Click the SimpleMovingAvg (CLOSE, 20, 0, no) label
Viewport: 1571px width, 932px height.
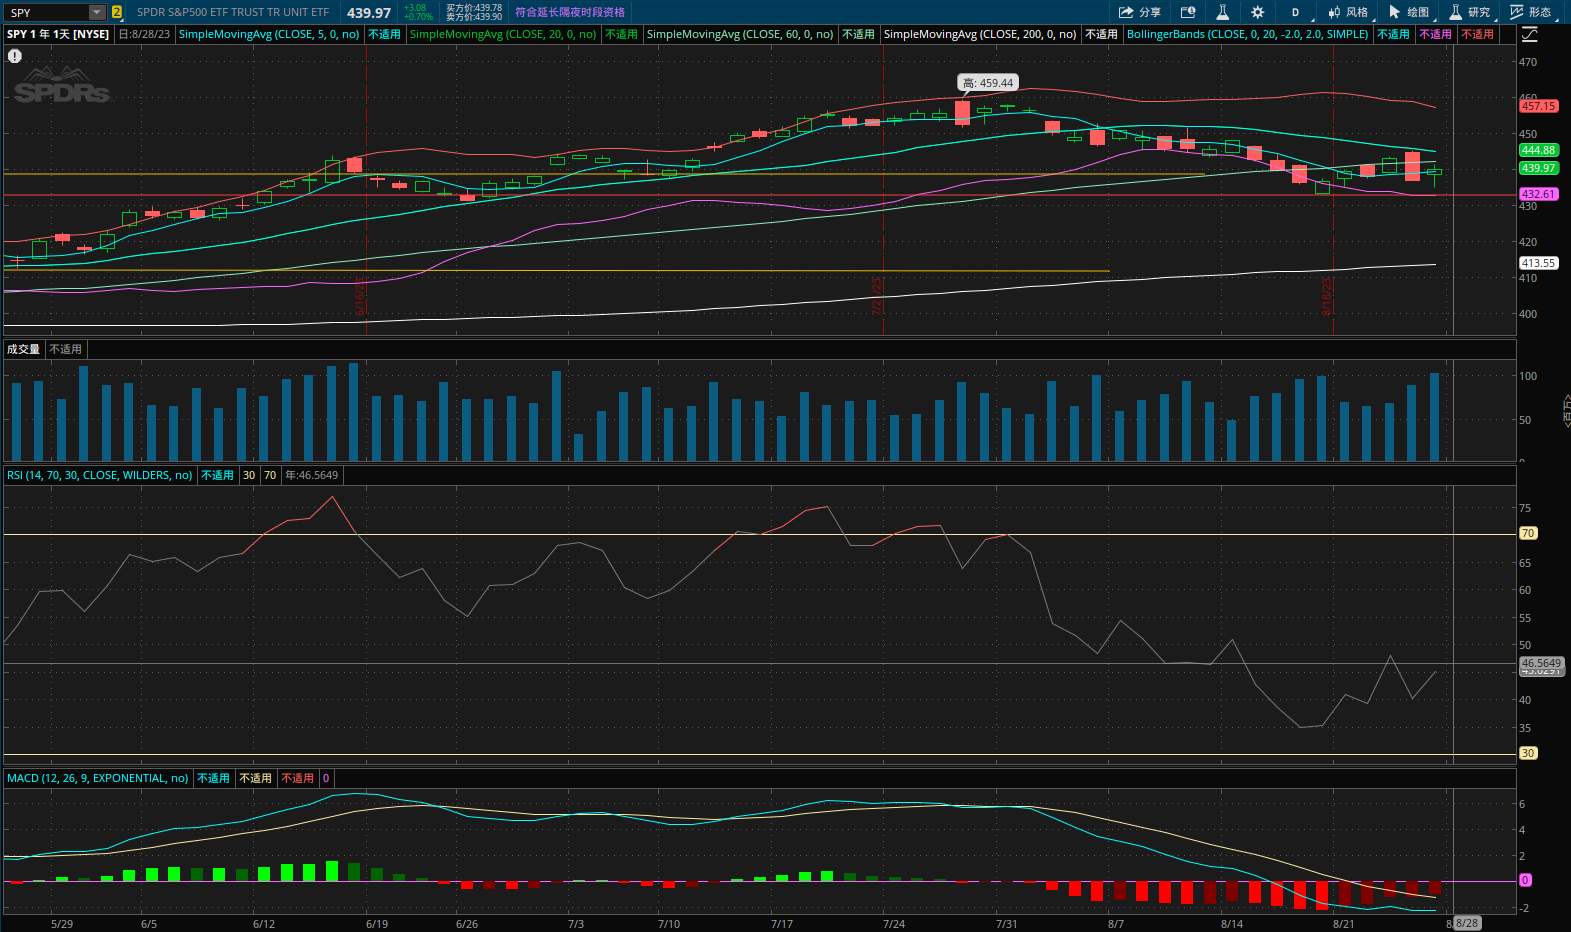[503, 34]
